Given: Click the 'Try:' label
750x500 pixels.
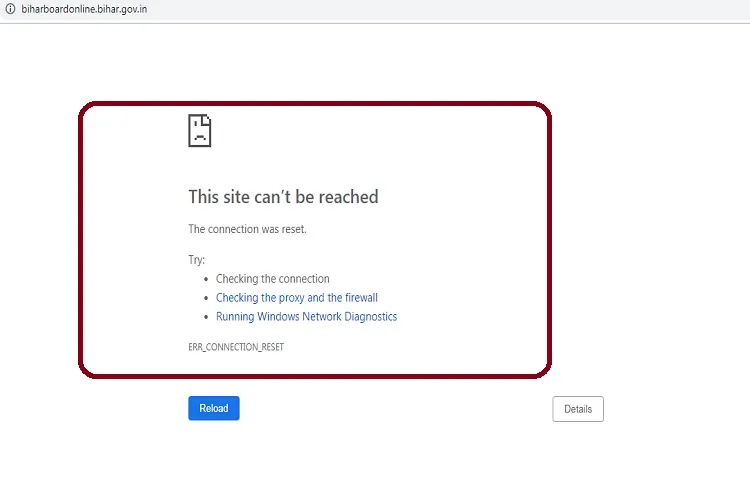Looking at the screenshot, I should [x=197, y=260].
